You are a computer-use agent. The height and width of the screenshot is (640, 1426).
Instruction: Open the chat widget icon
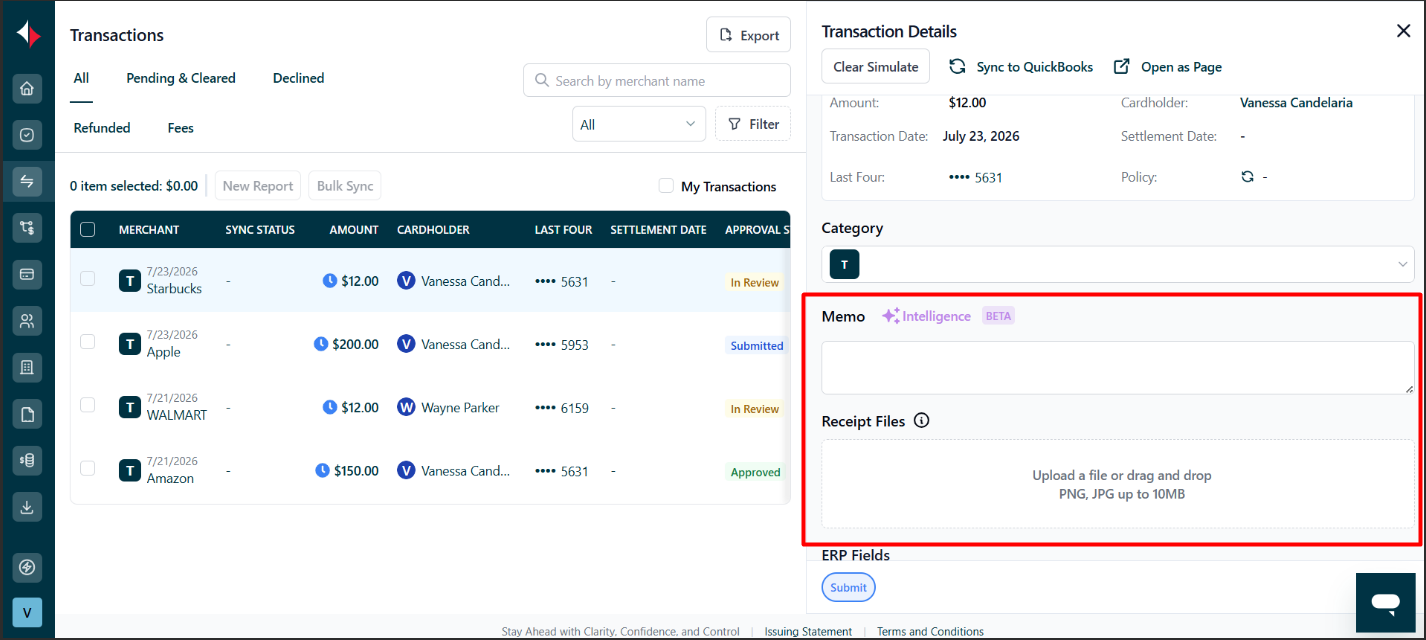pyautogui.click(x=1385, y=602)
